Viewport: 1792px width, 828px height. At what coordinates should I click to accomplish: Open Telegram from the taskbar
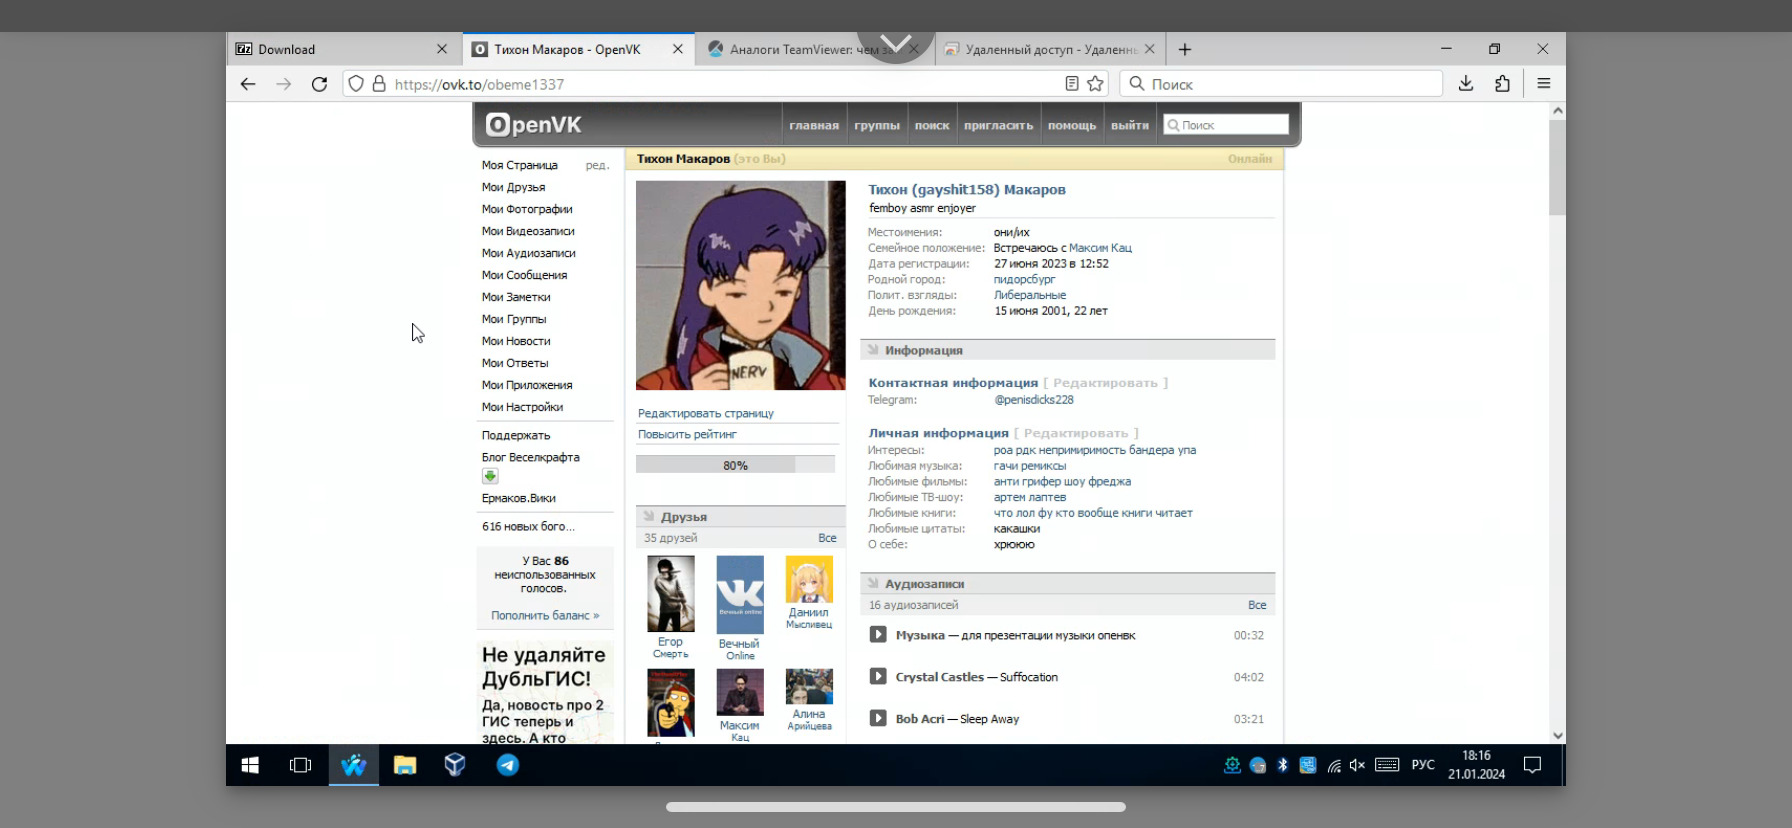click(x=508, y=765)
